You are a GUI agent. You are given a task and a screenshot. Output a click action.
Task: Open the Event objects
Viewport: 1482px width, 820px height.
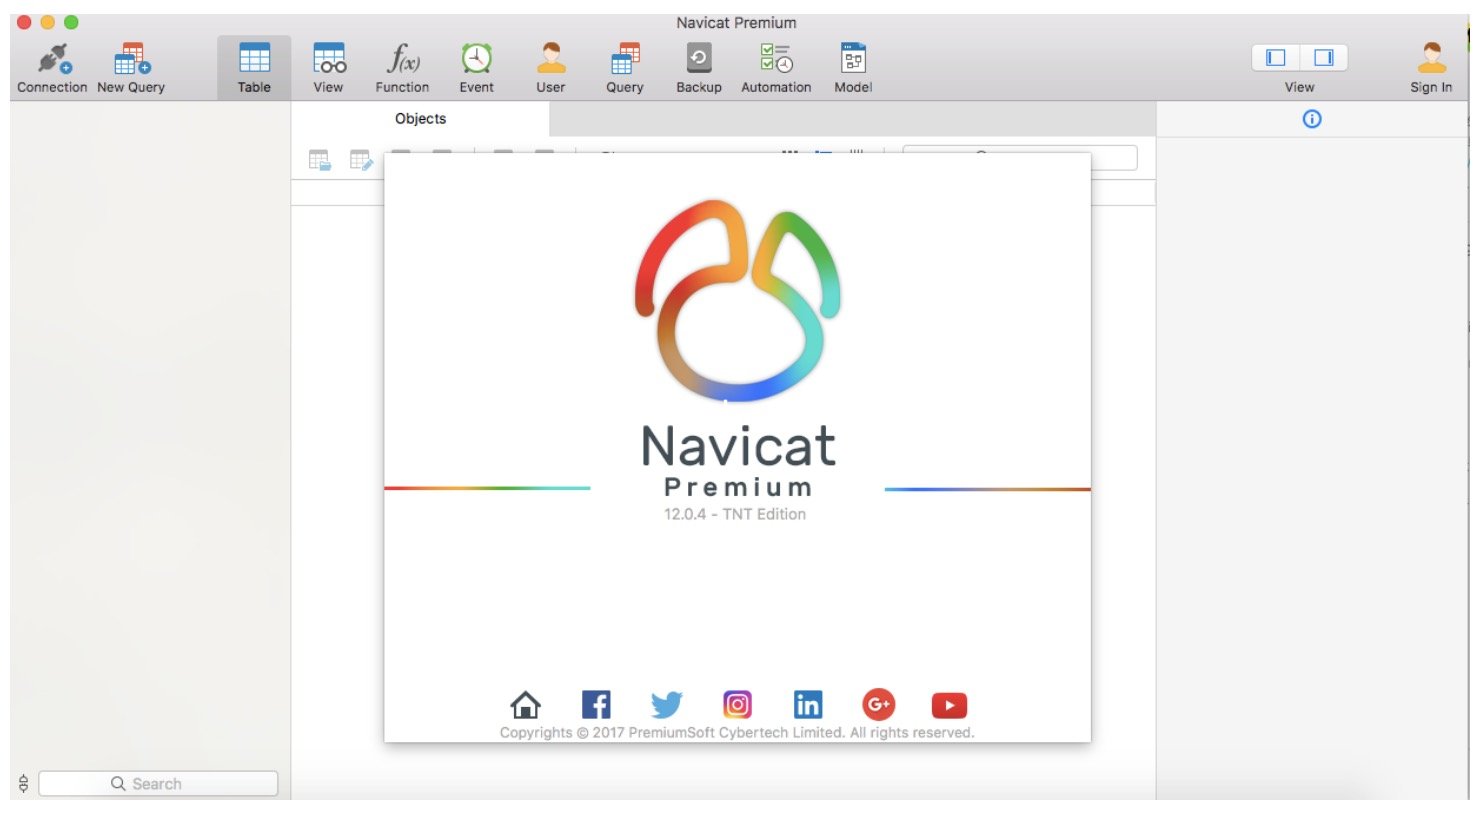(x=477, y=68)
